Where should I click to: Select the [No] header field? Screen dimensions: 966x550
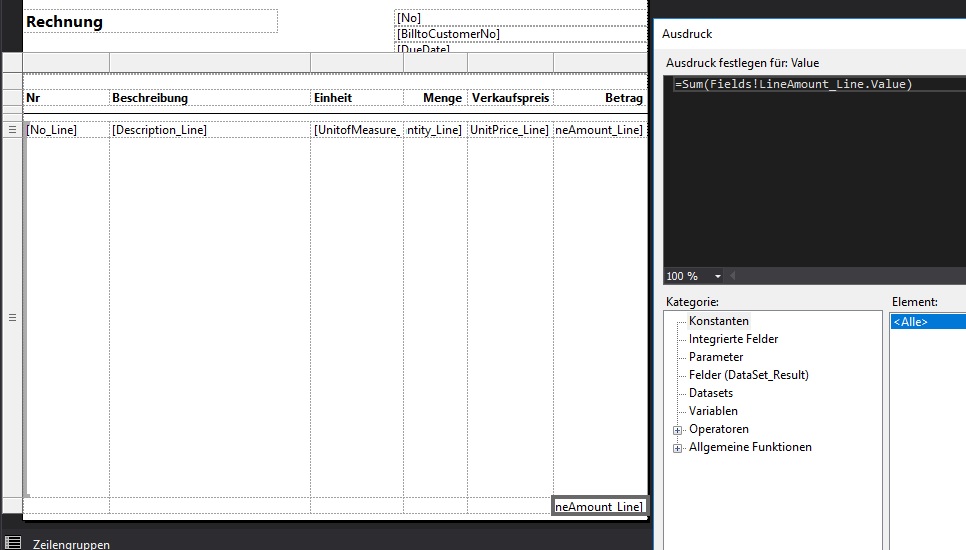click(521, 18)
